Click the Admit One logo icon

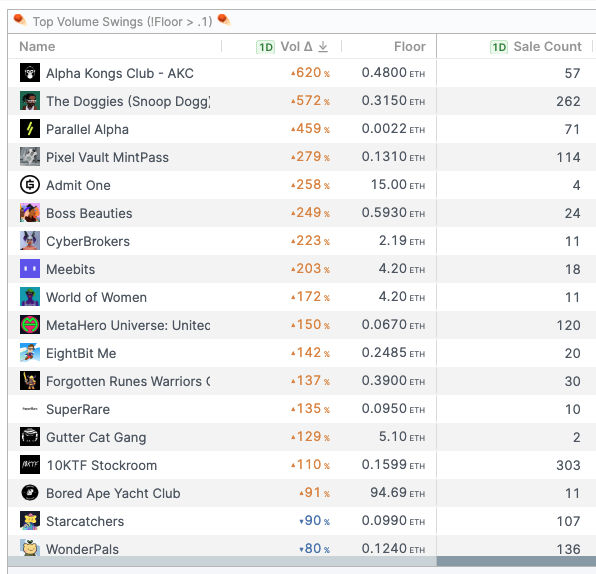coord(30,185)
